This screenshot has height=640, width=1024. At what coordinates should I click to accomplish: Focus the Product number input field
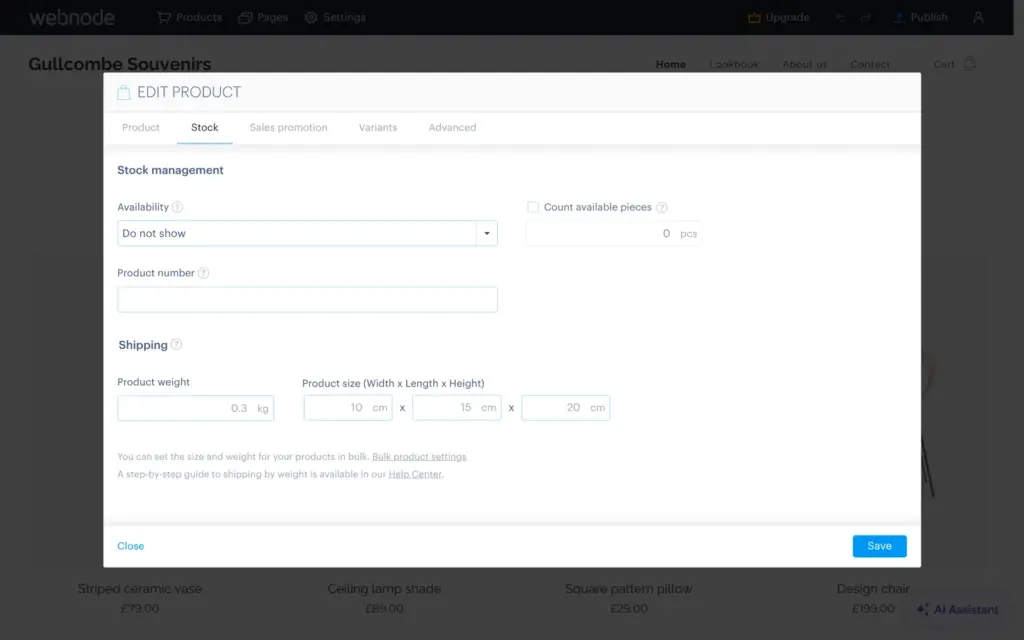coord(308,300)
